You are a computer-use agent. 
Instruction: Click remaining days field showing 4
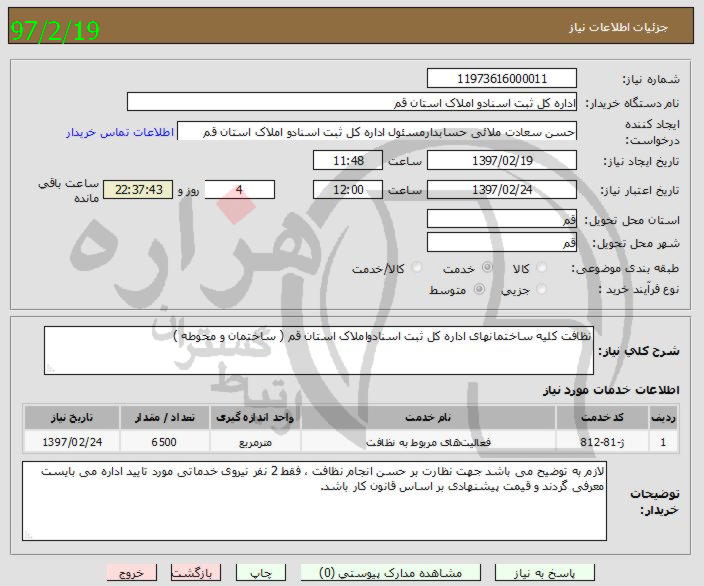pos(240,189)
